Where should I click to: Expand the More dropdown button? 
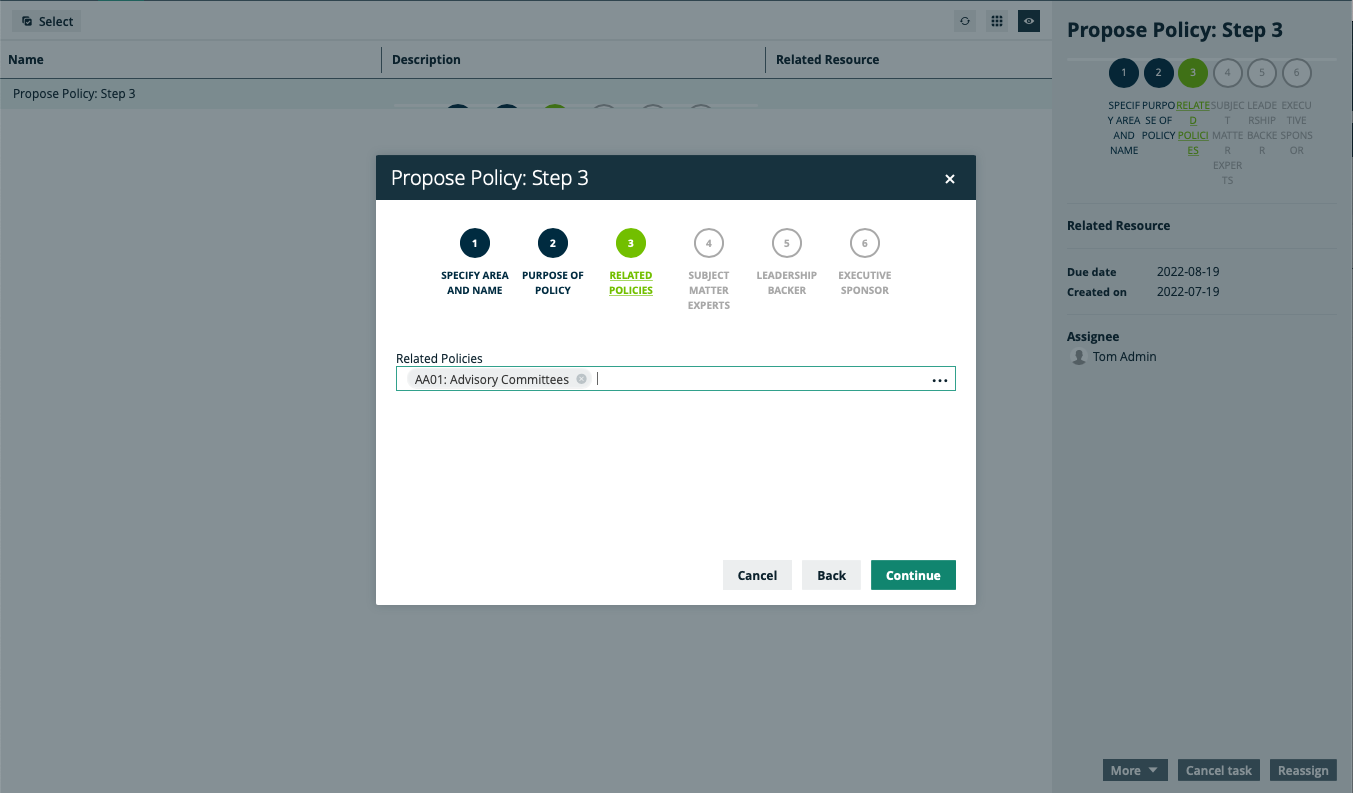tap(1135, 770)
